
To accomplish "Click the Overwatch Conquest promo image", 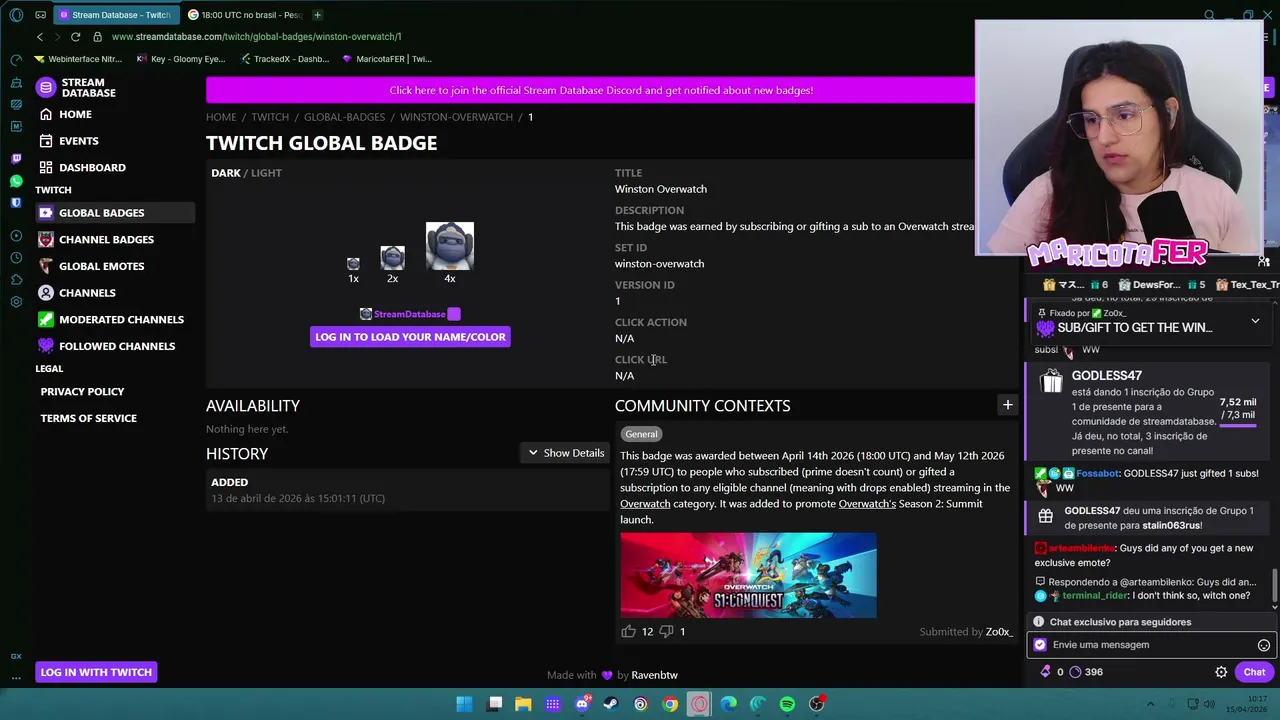I will point(748,575).
